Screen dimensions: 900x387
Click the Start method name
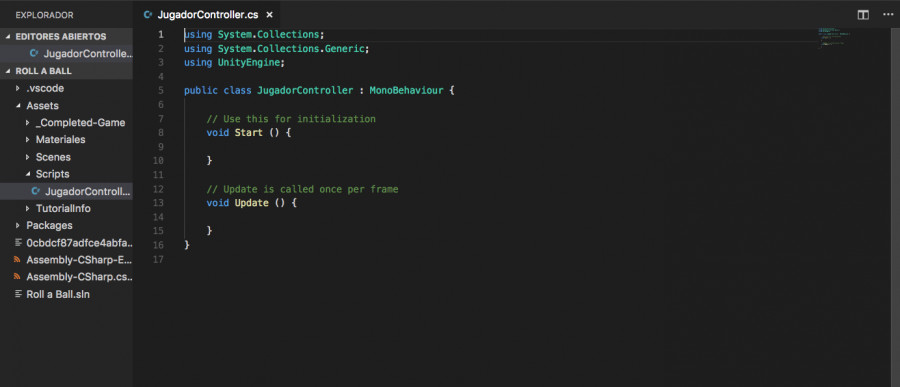tap(249, 133)
